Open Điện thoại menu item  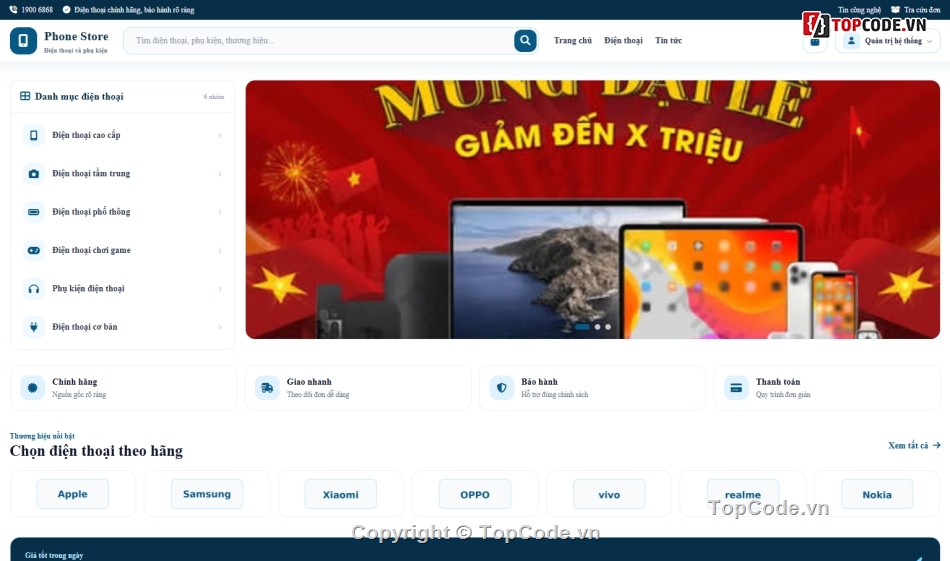623,41
